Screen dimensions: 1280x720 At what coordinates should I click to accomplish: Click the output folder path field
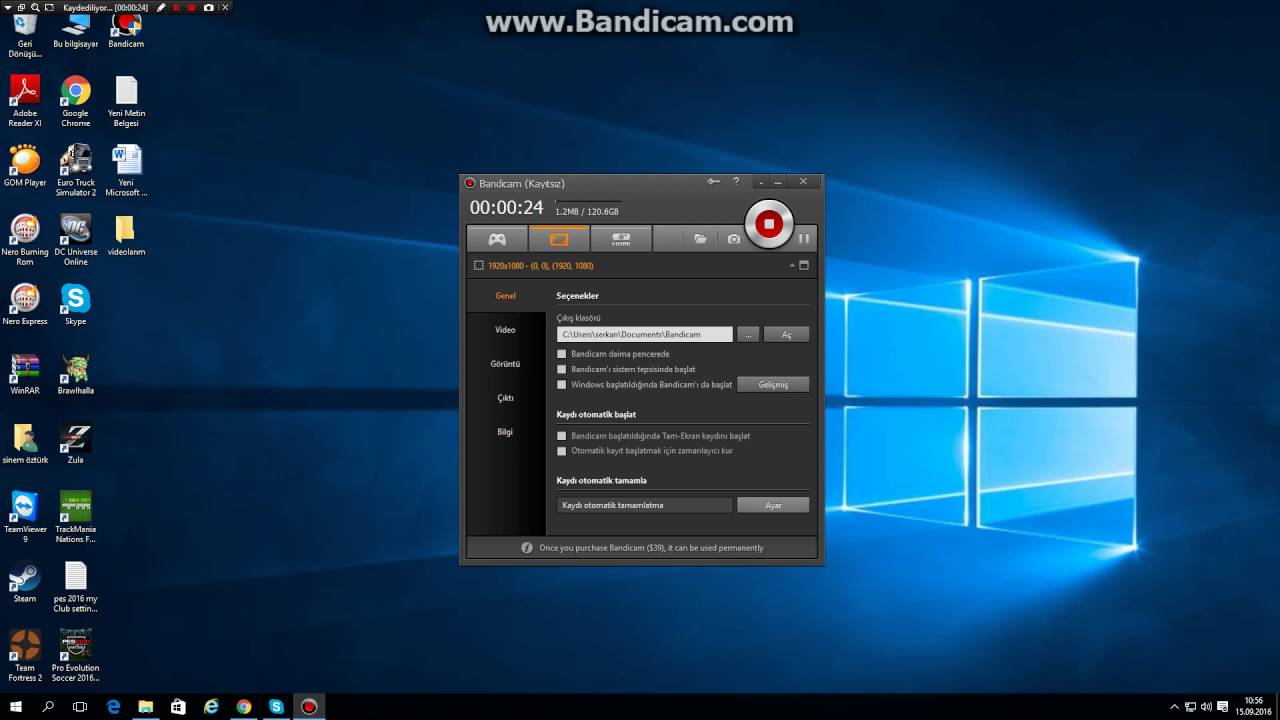click(645, 334)
